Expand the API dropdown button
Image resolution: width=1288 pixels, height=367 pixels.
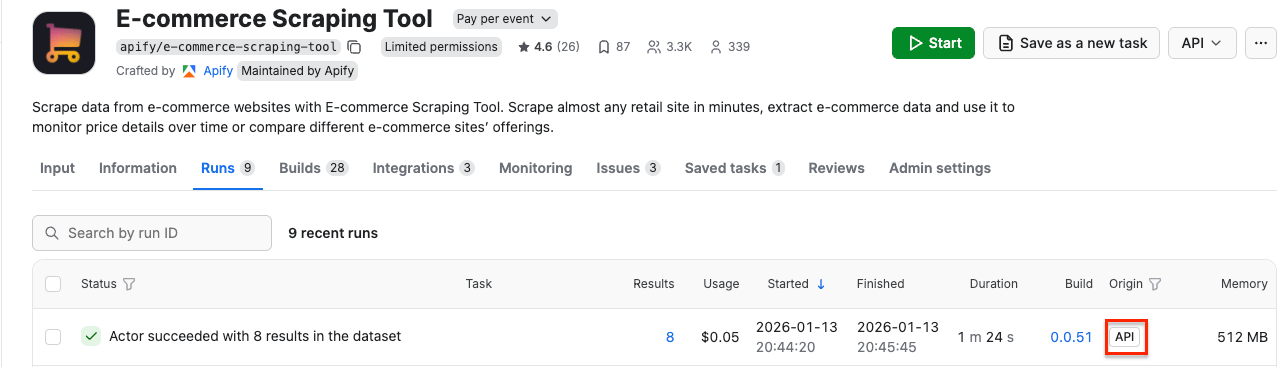[1202, 43]
